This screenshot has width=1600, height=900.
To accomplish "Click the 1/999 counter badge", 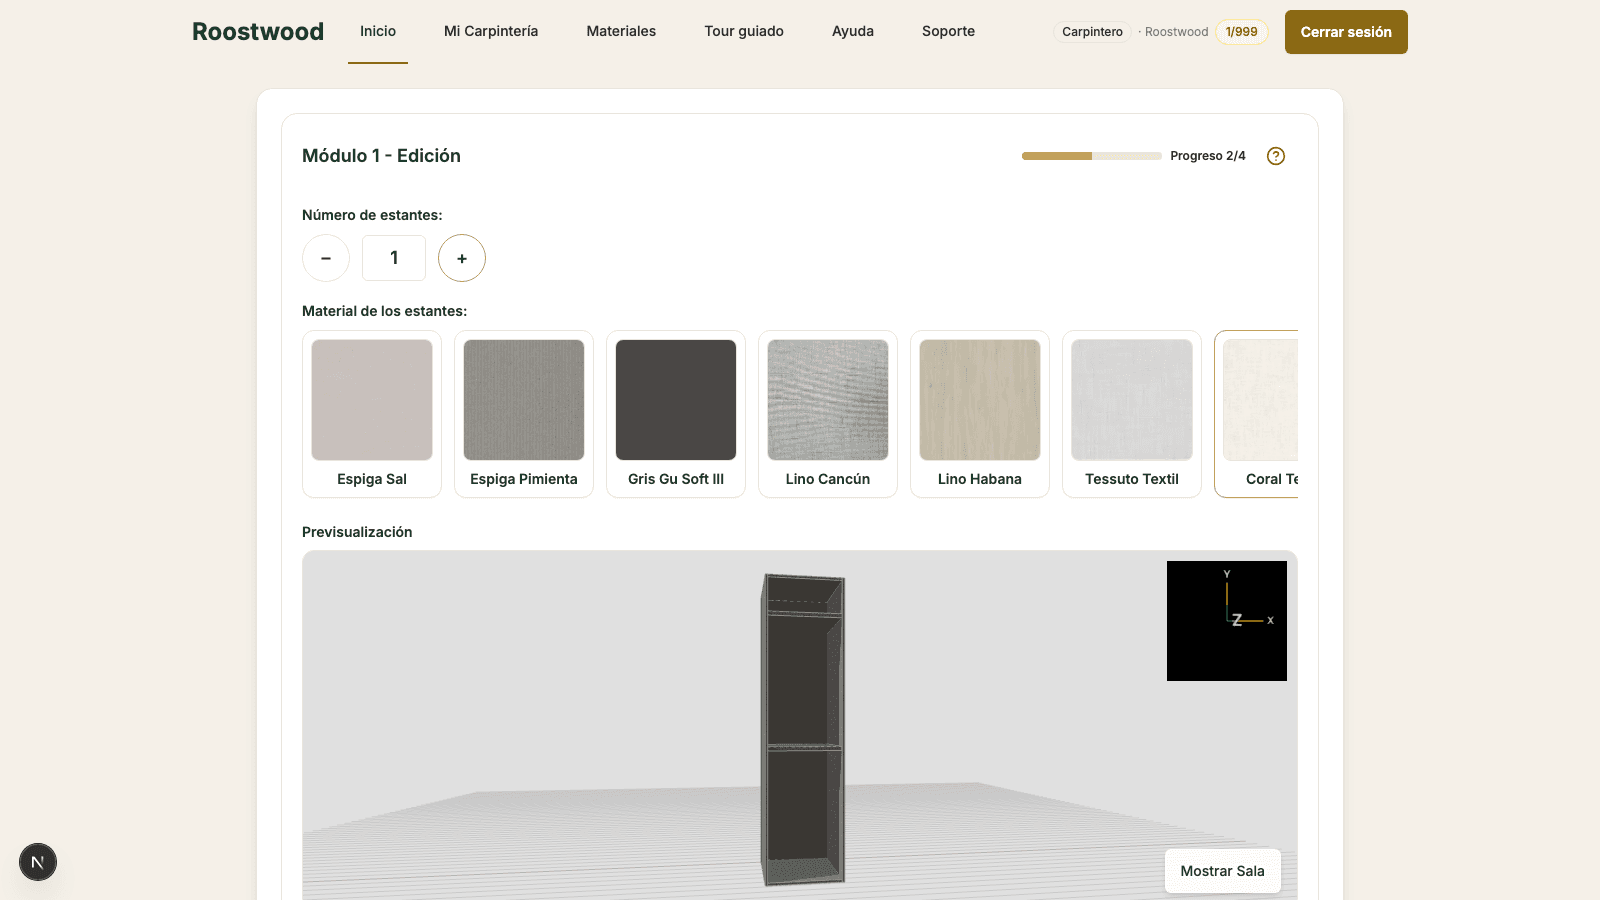I will click(1242, 32).
